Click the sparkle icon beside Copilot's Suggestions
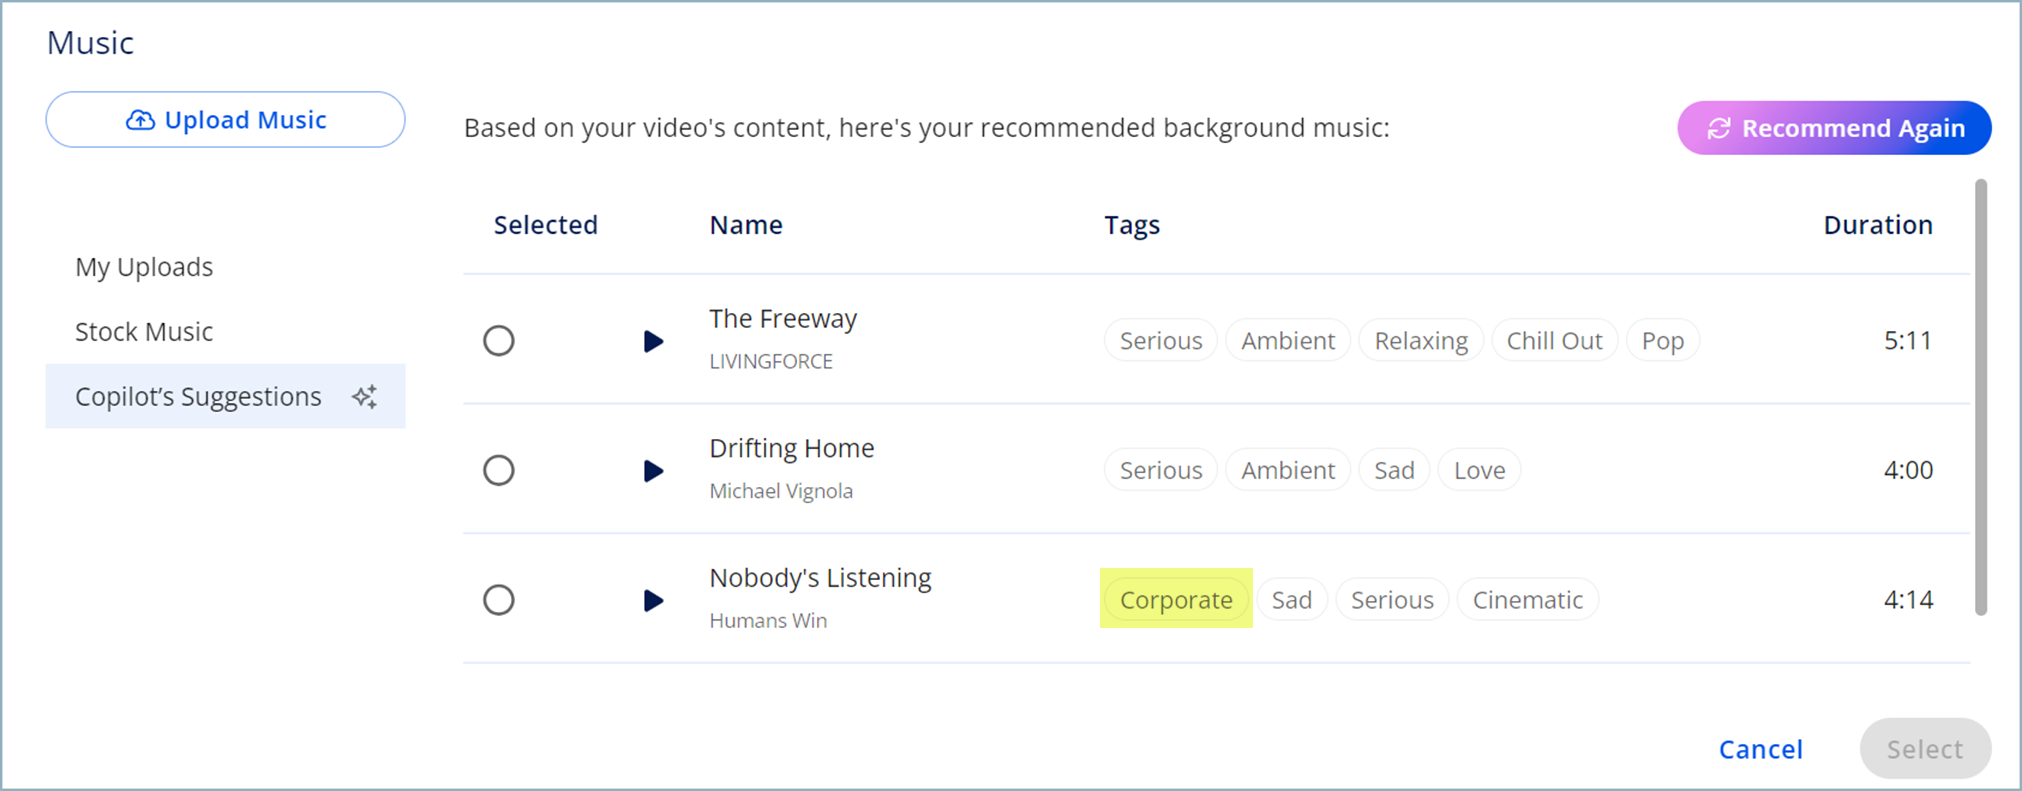Screen dimensions: 2022x791 click(x=365, y=397)
